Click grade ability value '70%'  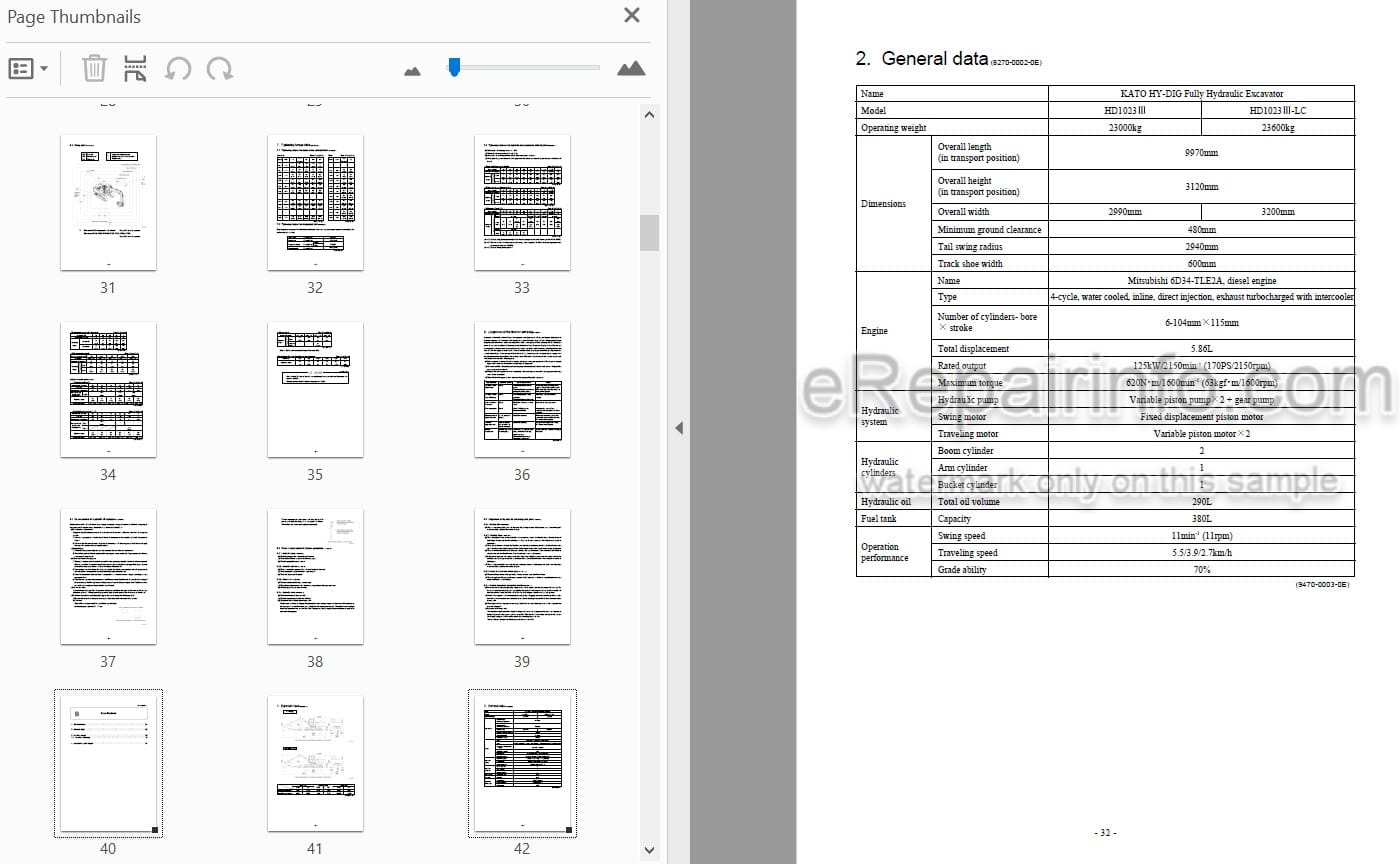click(1201, 570)
